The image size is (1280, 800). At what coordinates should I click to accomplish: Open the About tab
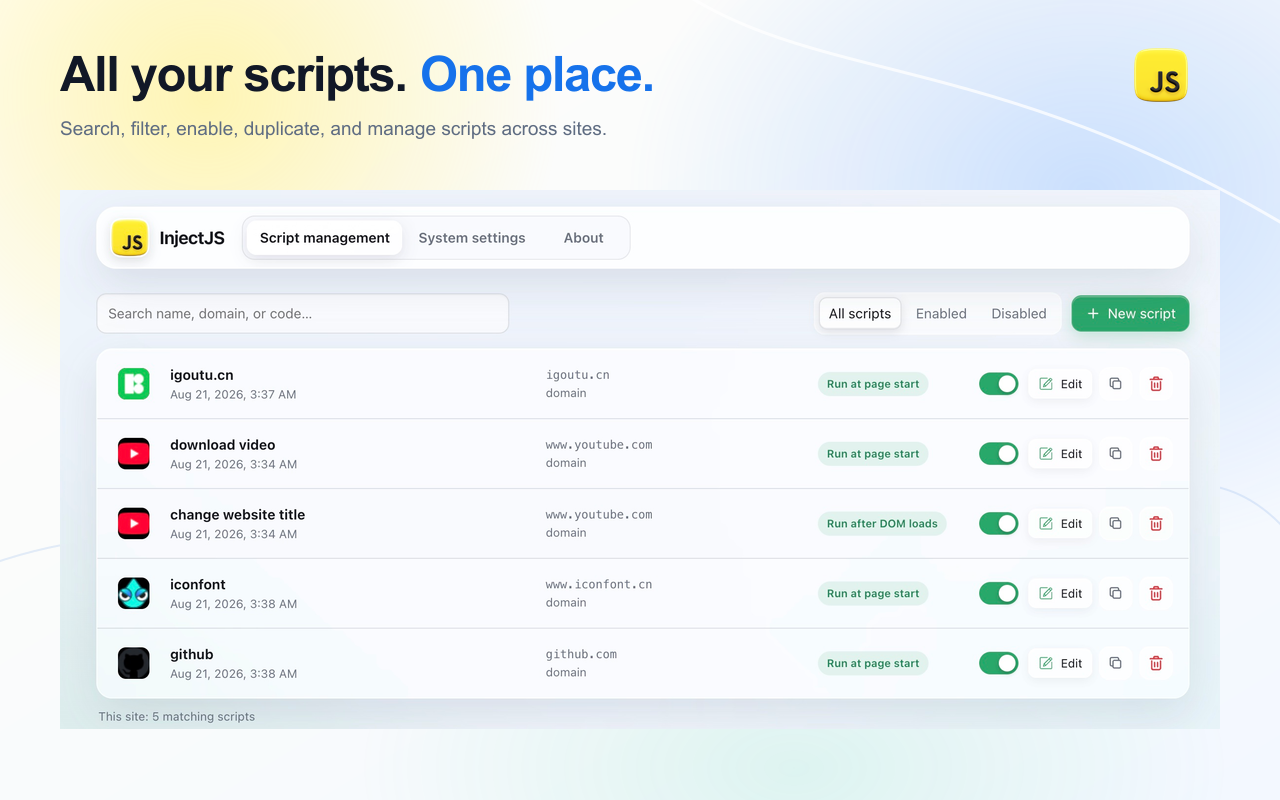pos(583,238)
